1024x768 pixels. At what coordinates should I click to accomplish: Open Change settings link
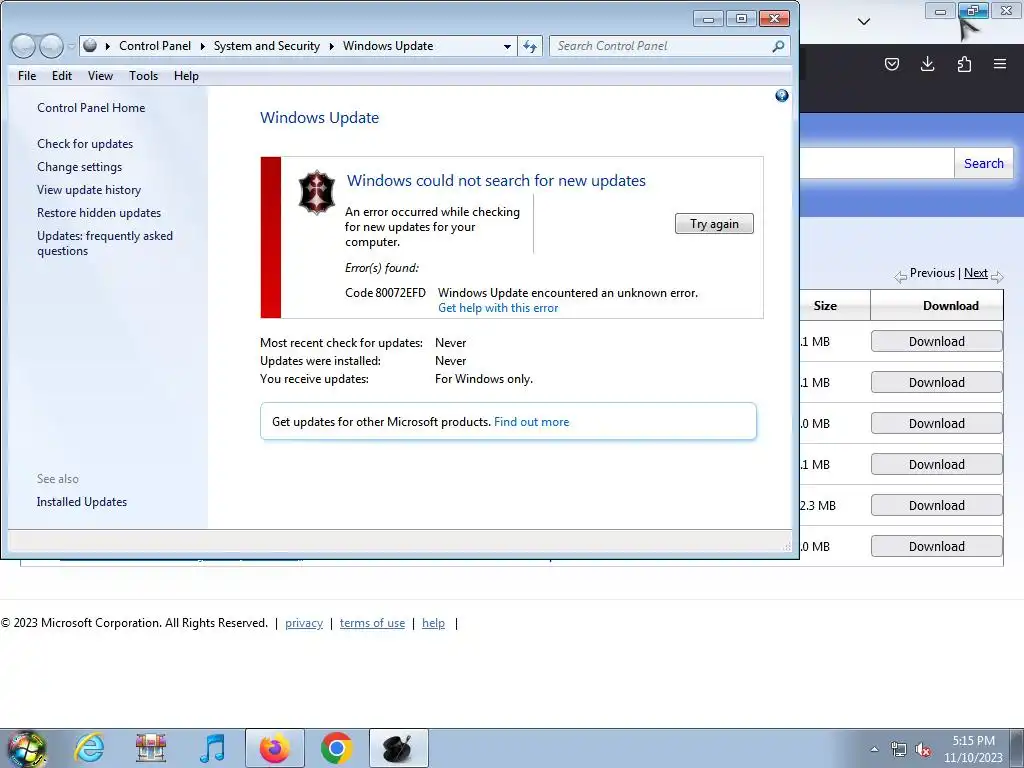pyautogui.click(x=79, y=167)
